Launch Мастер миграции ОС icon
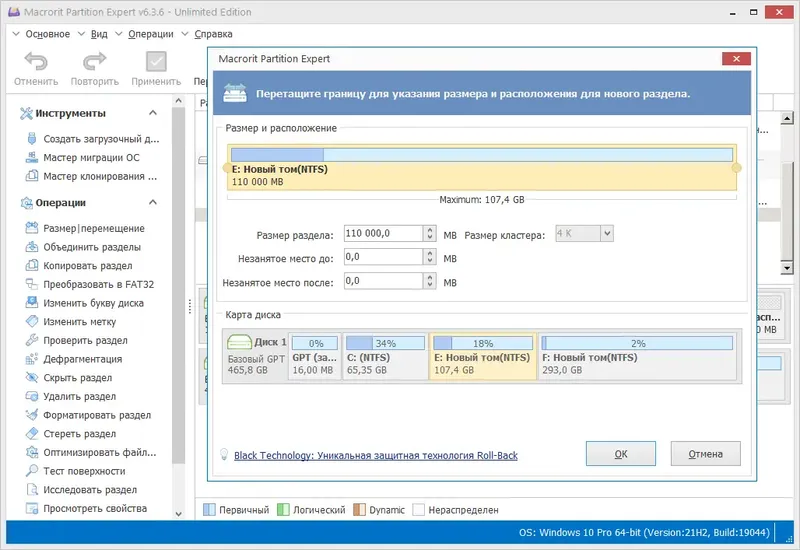 click(32, 157)
